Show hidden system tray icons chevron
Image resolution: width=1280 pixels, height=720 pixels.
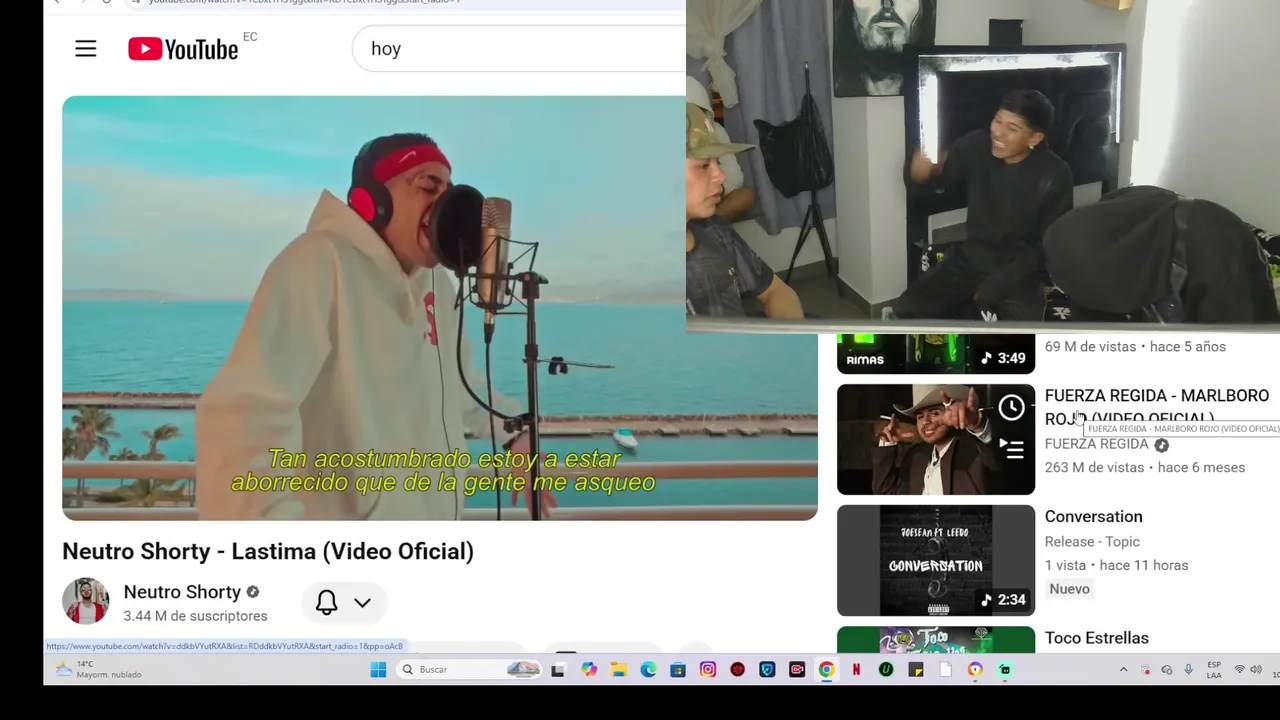1123,670
